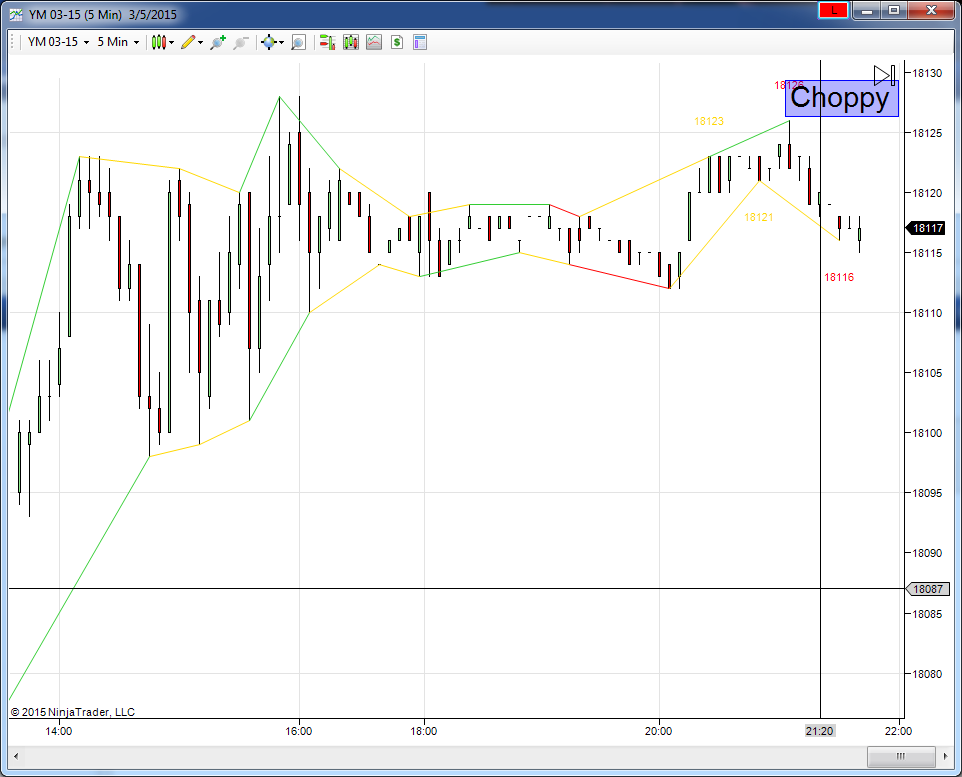
Task: Open the Data Series candlestick icon
Action: tap(351, 42)
